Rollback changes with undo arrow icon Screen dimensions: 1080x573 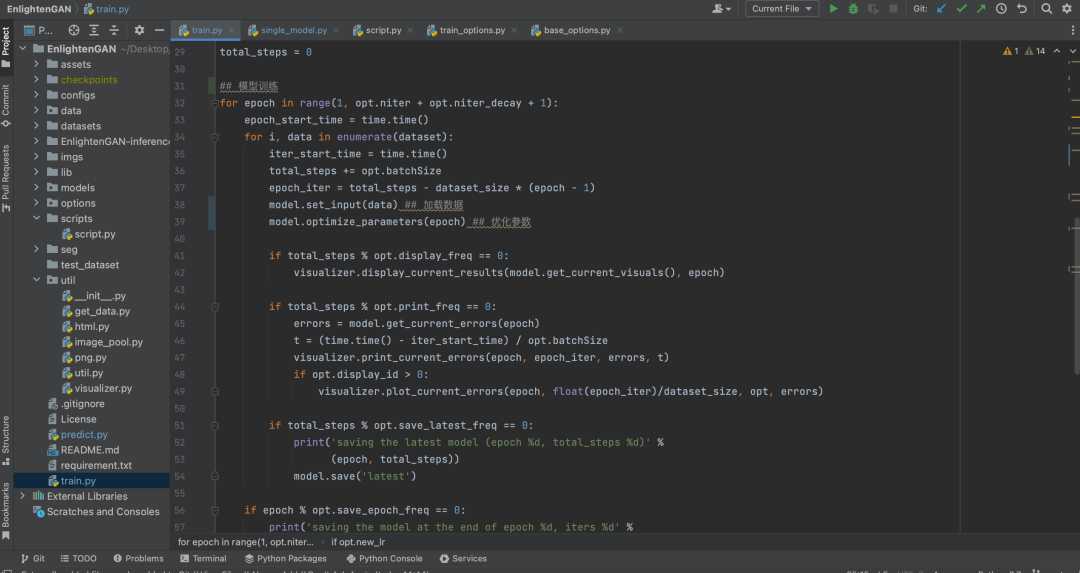coord(1022,9)
